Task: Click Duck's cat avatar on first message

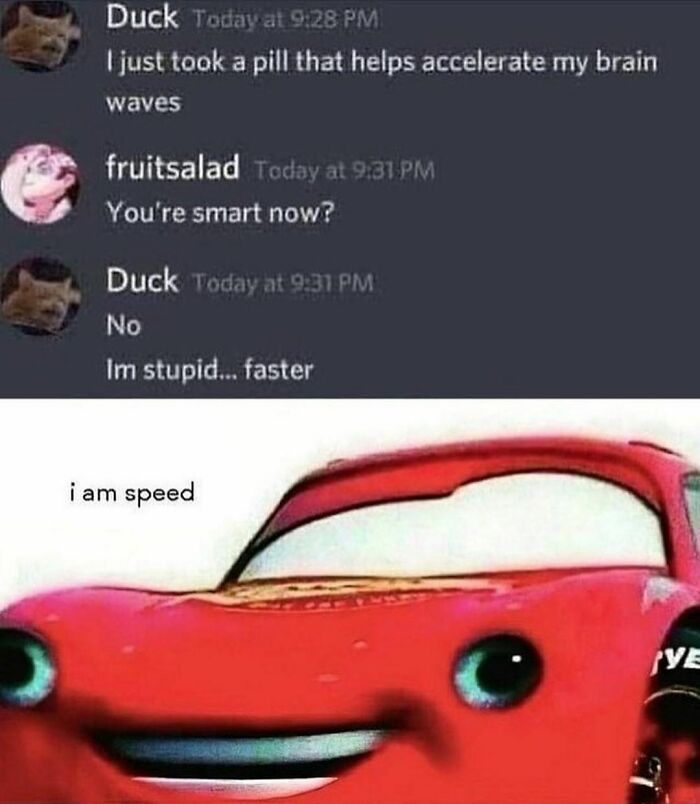Action: click(x=40, y=35)
